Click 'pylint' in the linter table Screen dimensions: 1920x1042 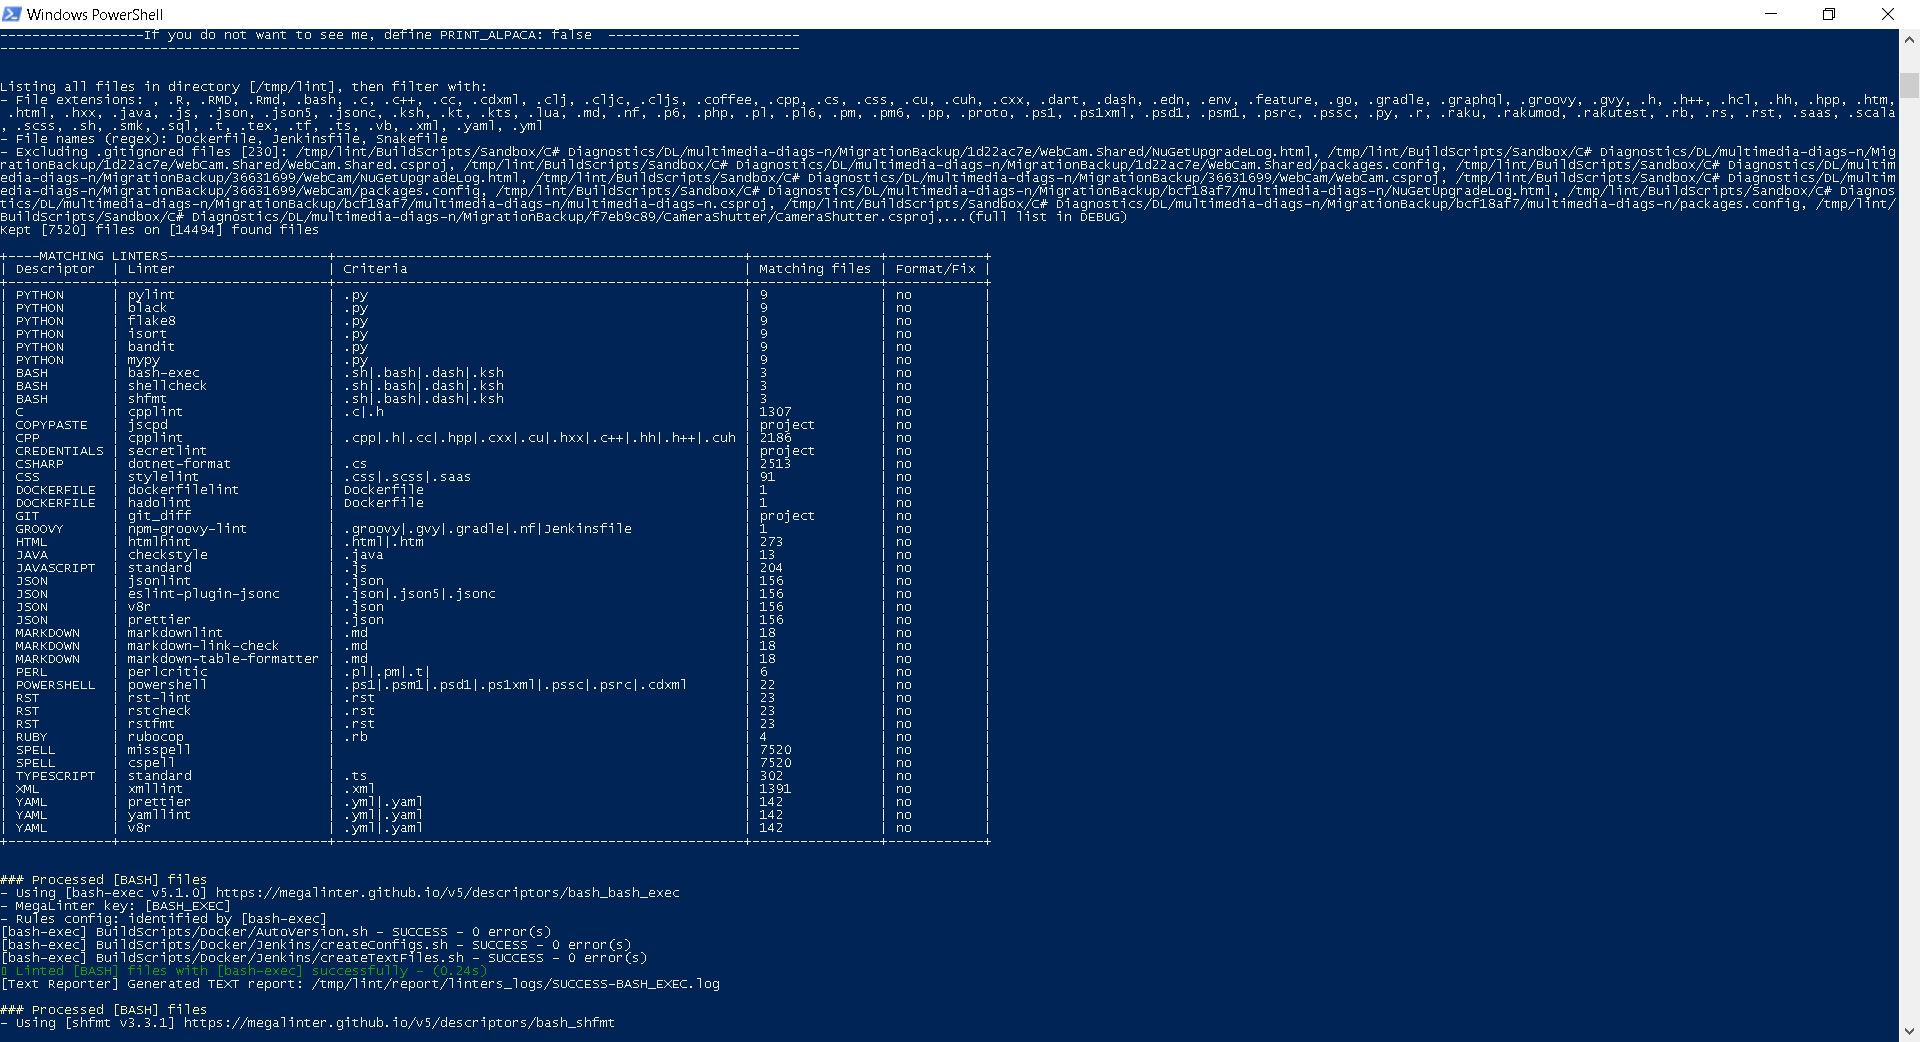[151, 295]
